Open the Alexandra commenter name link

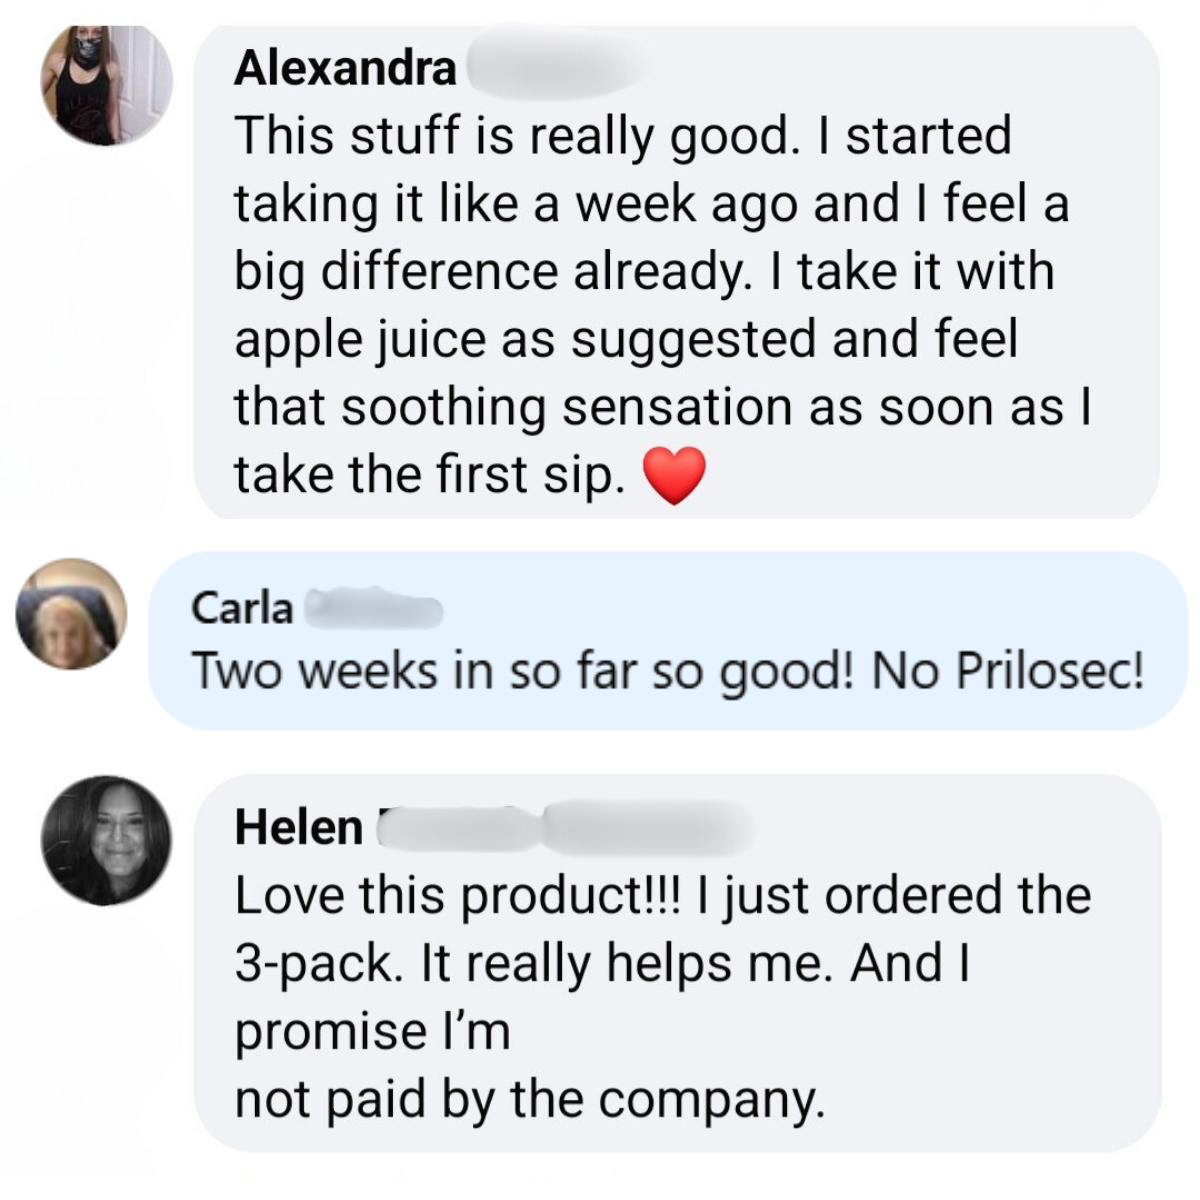tap(345, 68)
